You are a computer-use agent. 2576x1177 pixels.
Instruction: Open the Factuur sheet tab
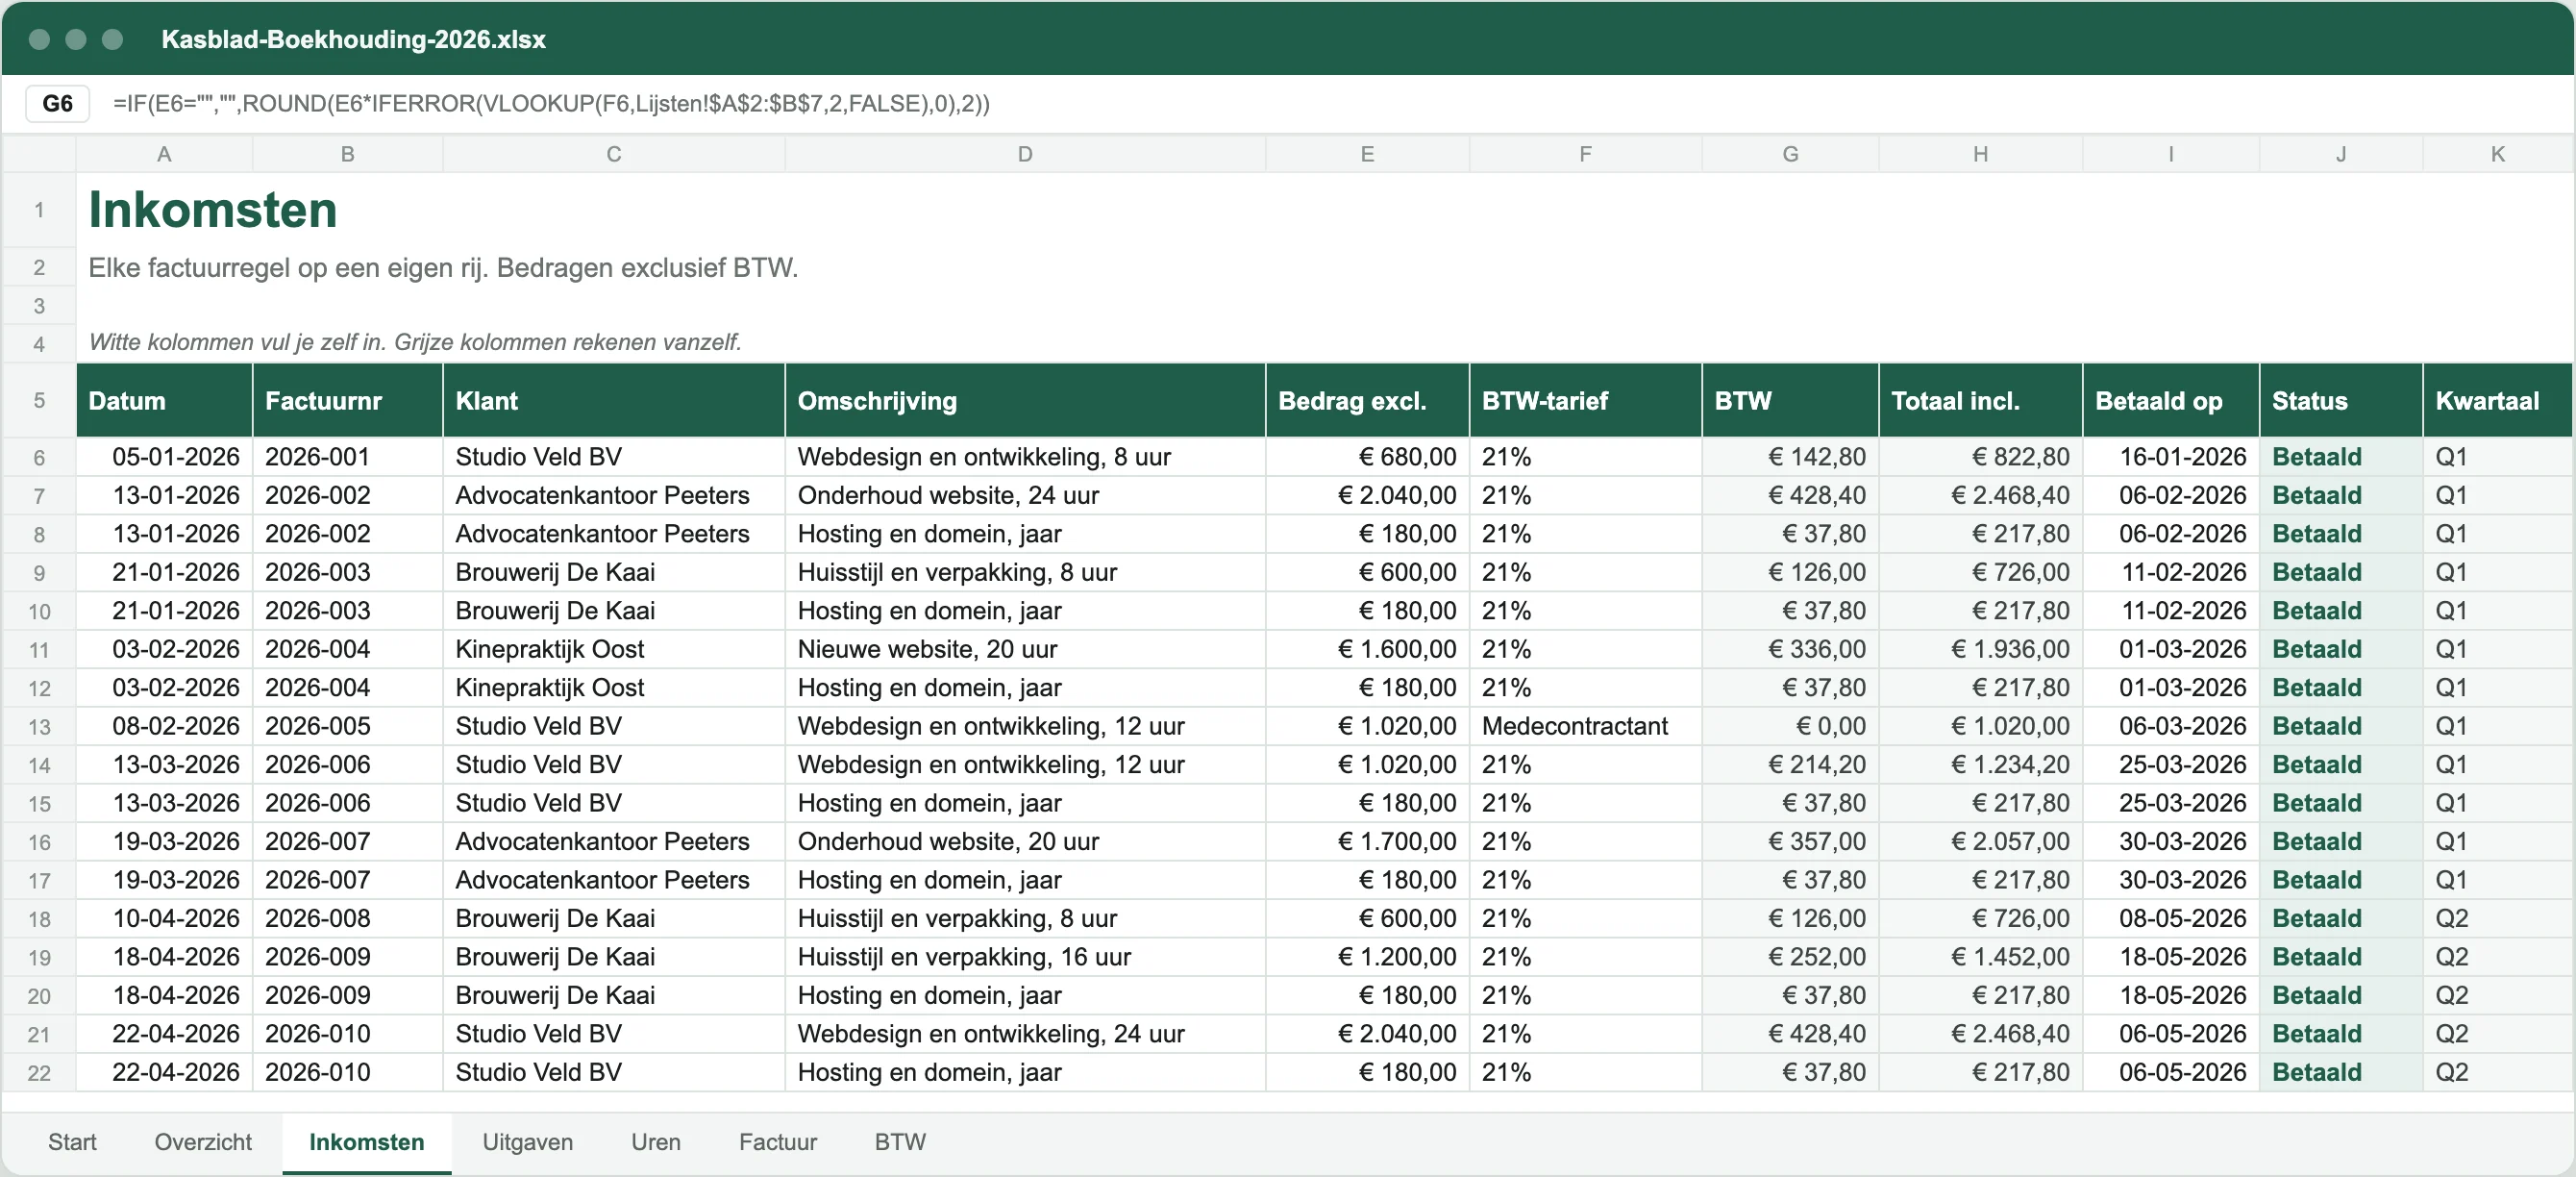[777, 1142]
